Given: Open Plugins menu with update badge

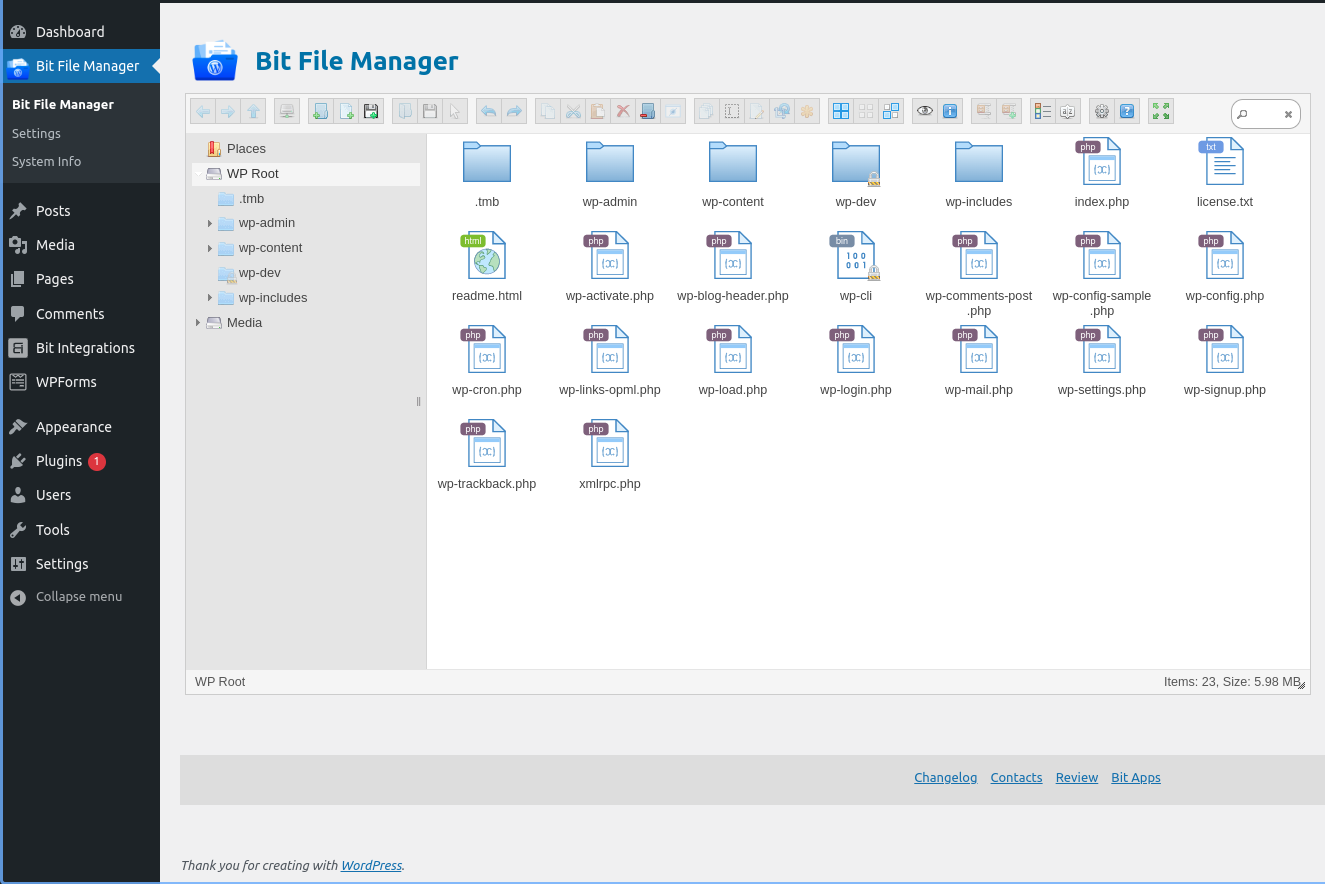Looking at the screenshot, I should tap(80, 461).
